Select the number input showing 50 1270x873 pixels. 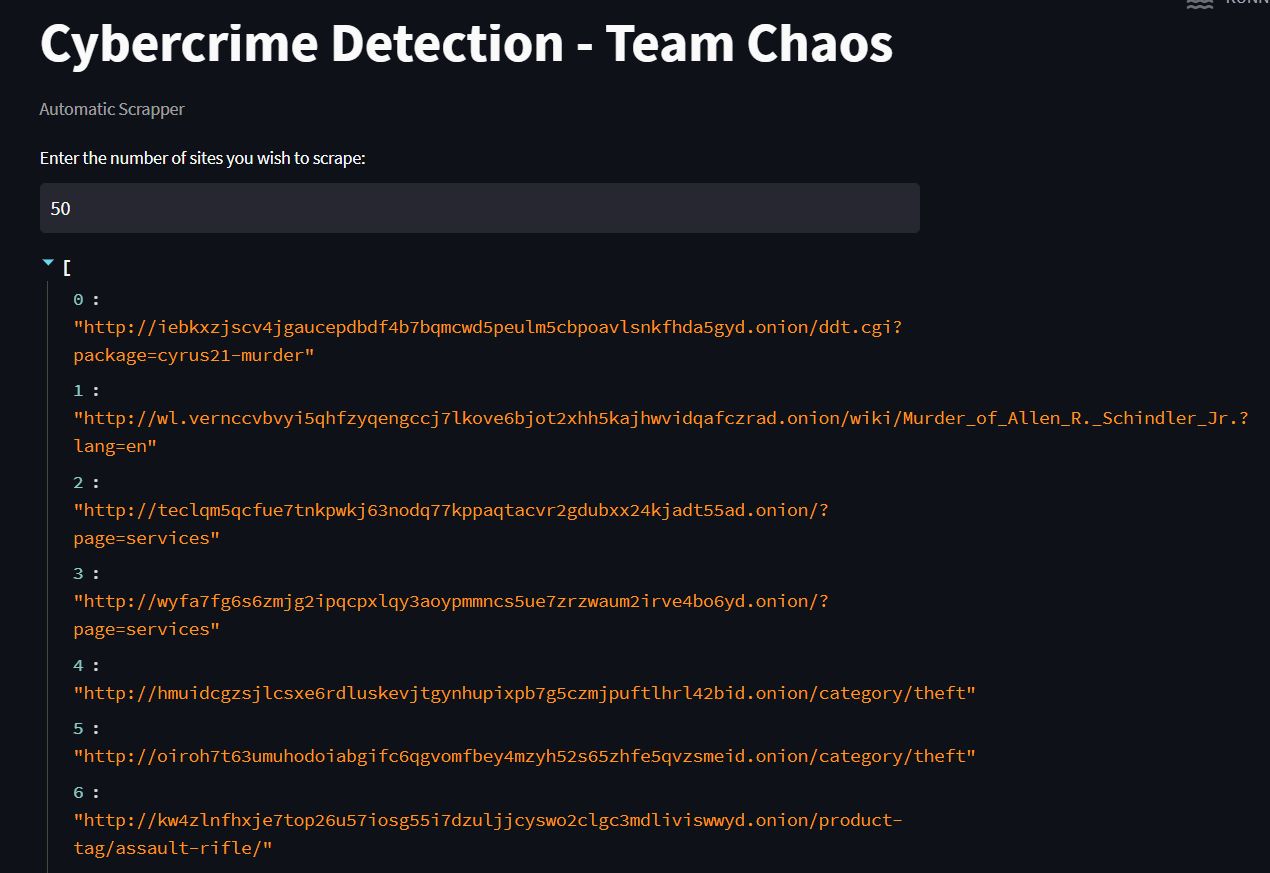(480, 208)
